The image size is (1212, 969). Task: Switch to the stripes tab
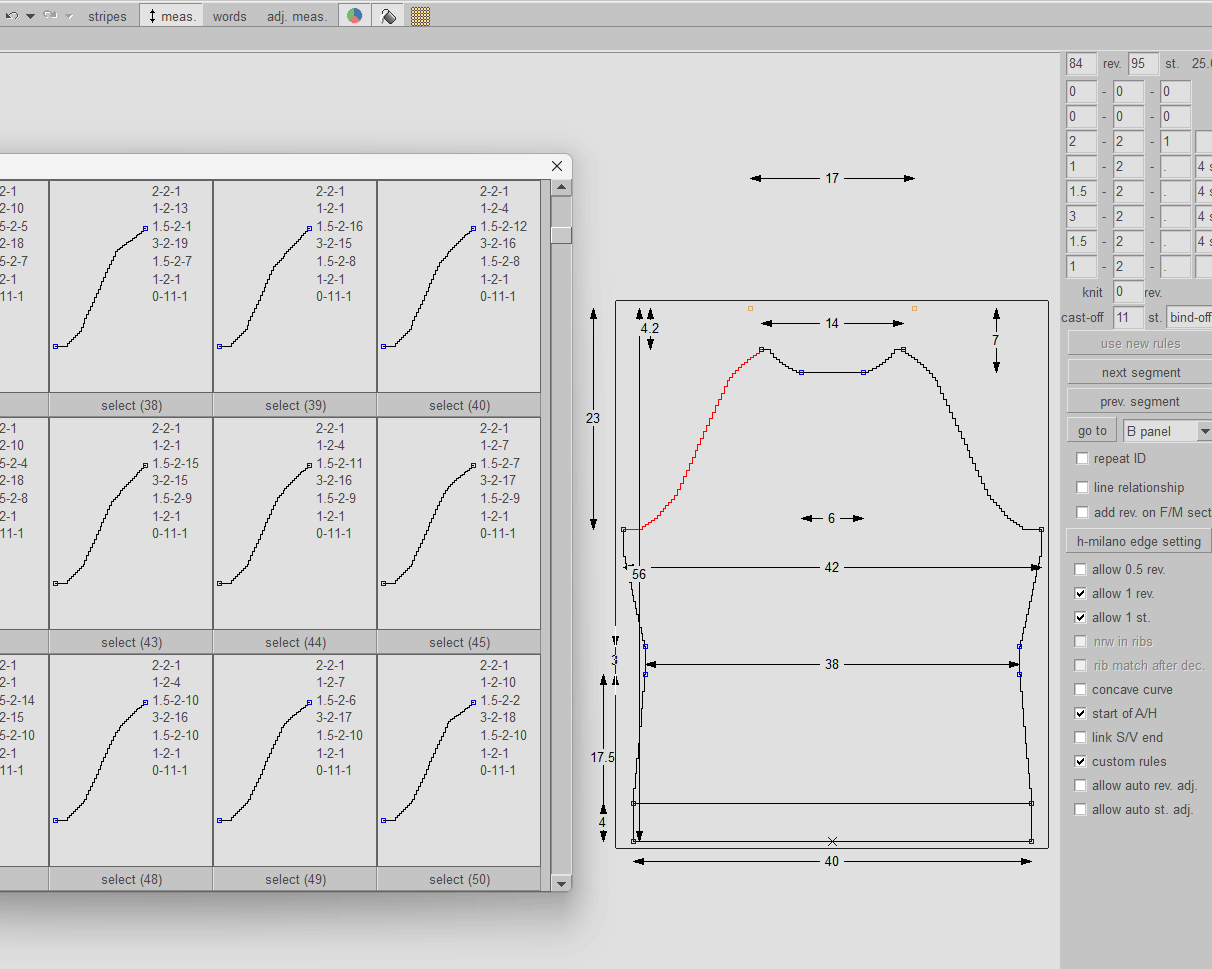pos(107,16)
